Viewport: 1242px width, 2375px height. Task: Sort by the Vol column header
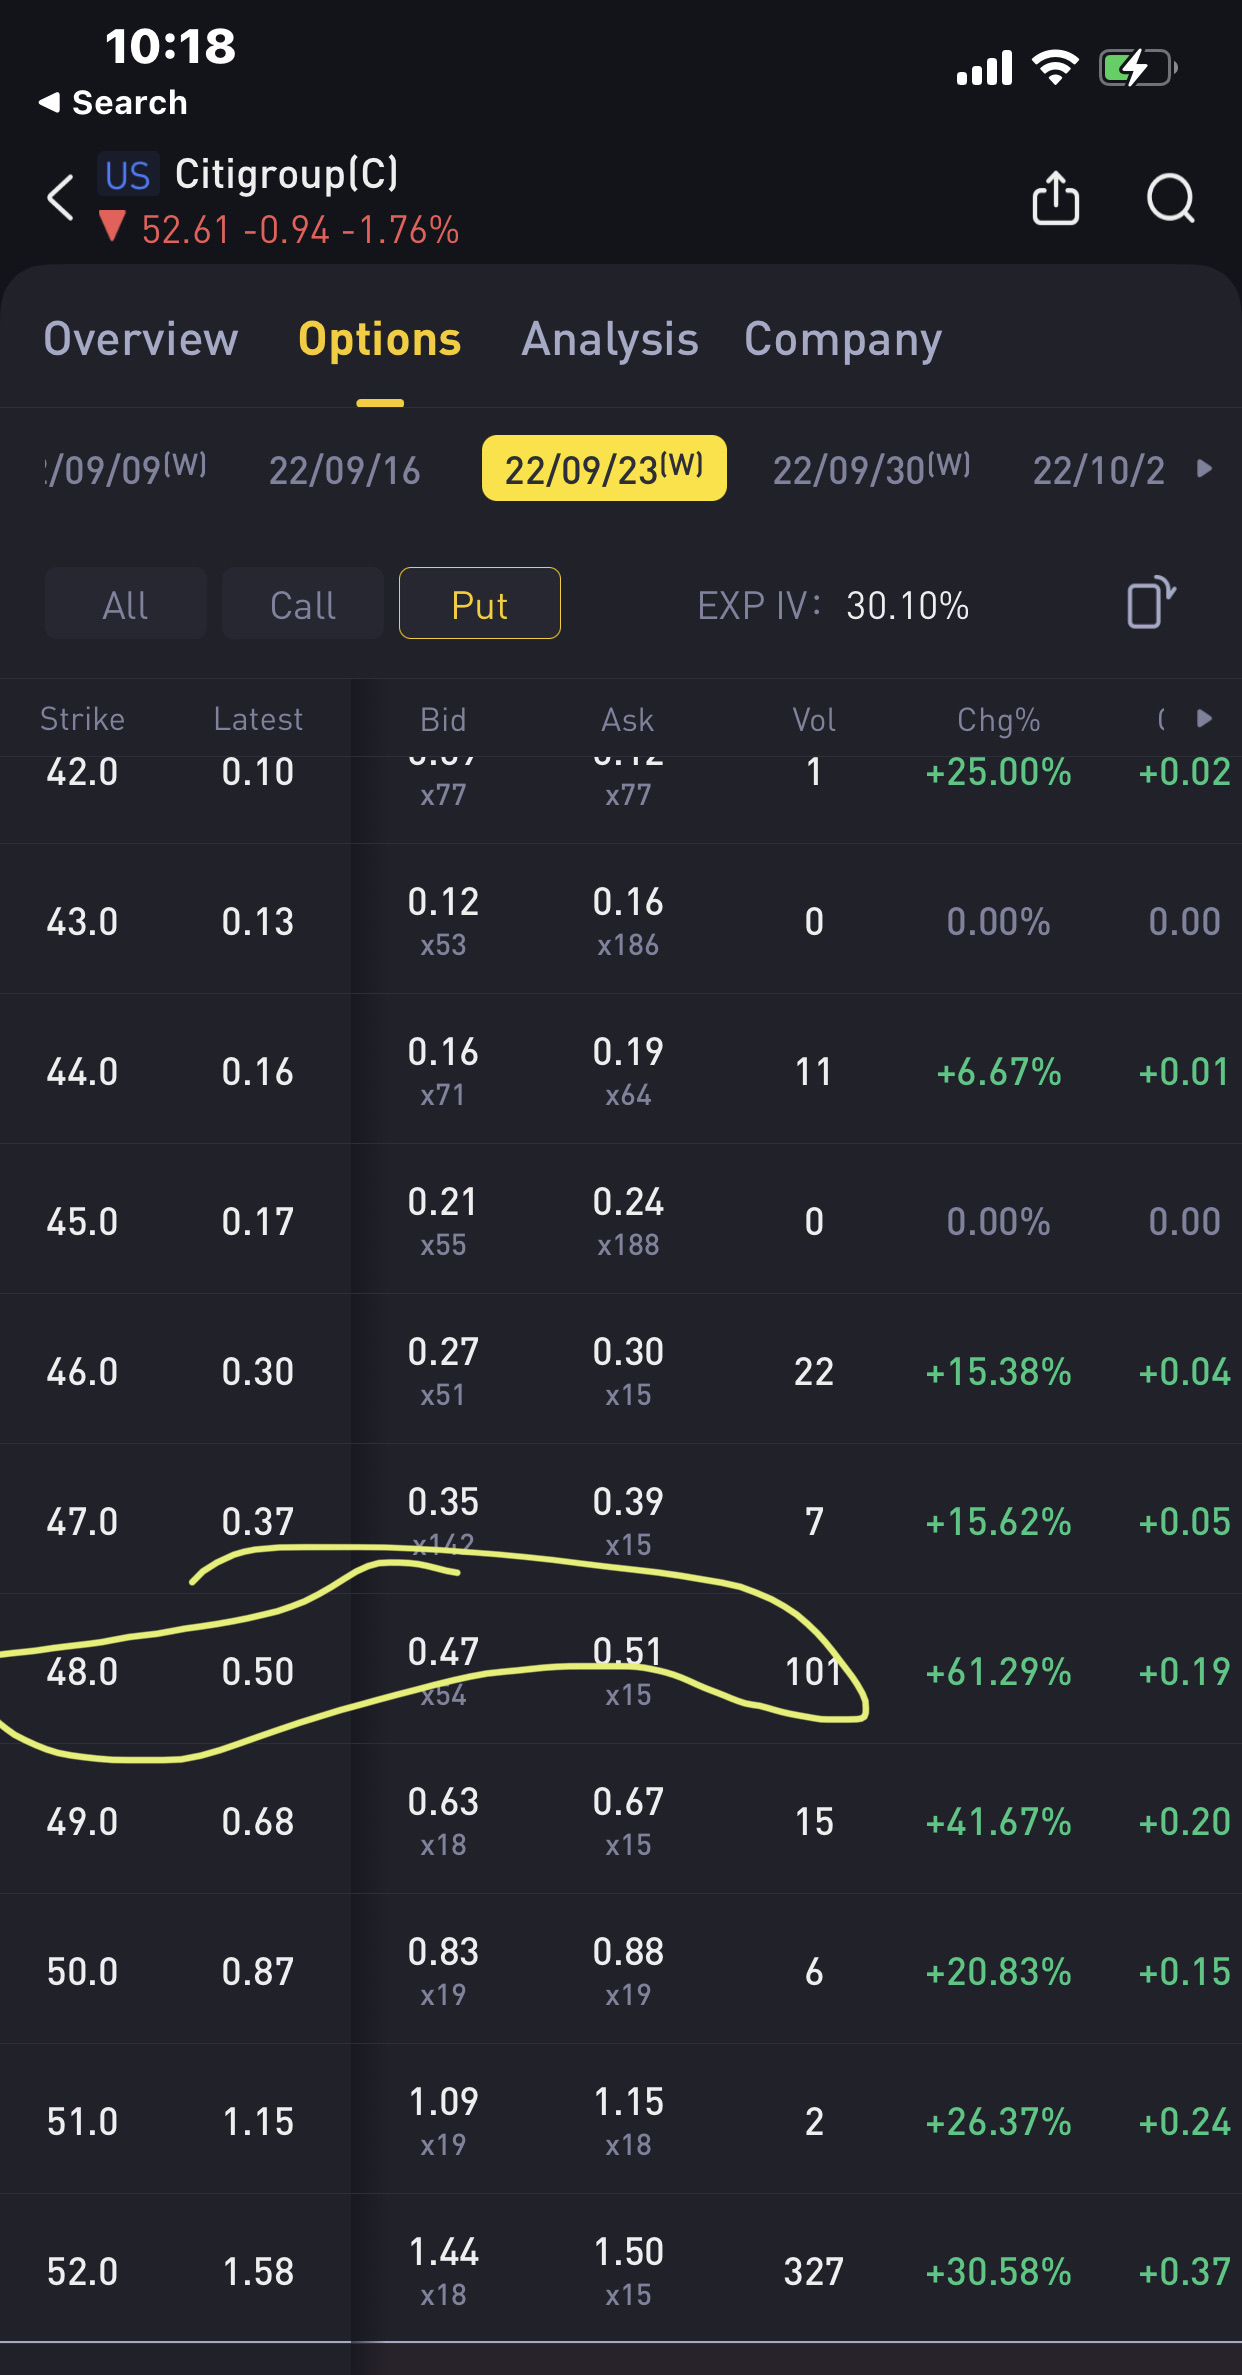coord(814,720)
